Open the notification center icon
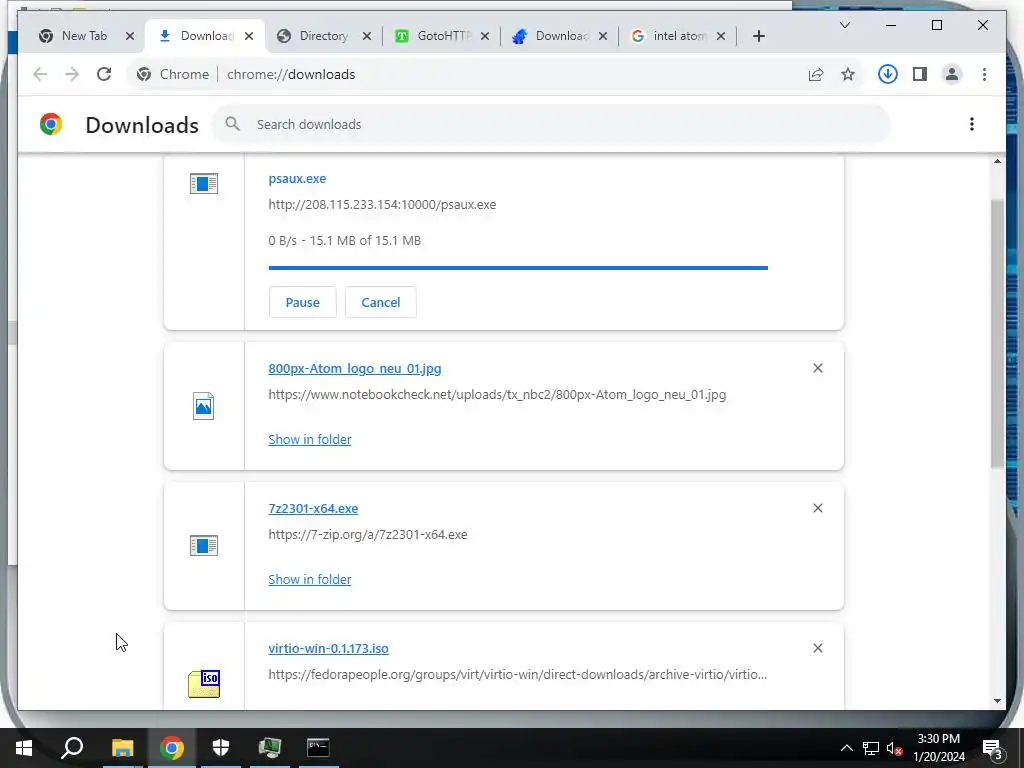 [992, 748]
